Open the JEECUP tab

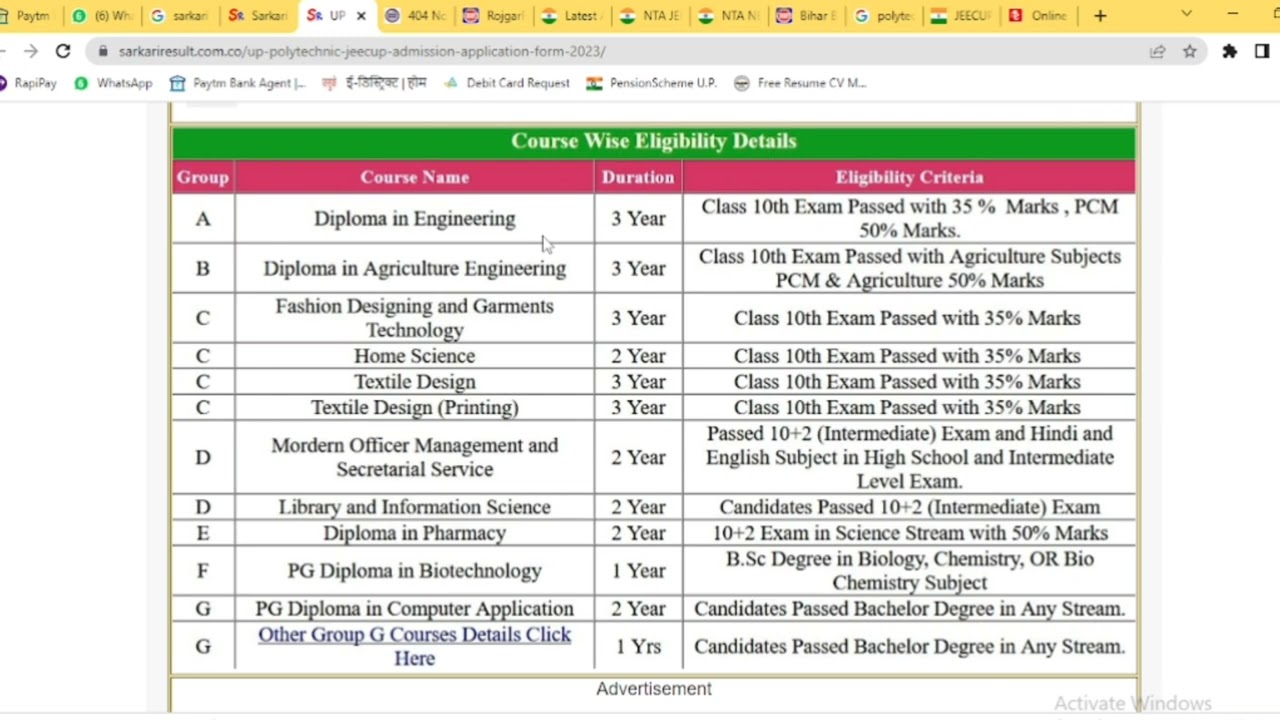click(x=961, y=16)
